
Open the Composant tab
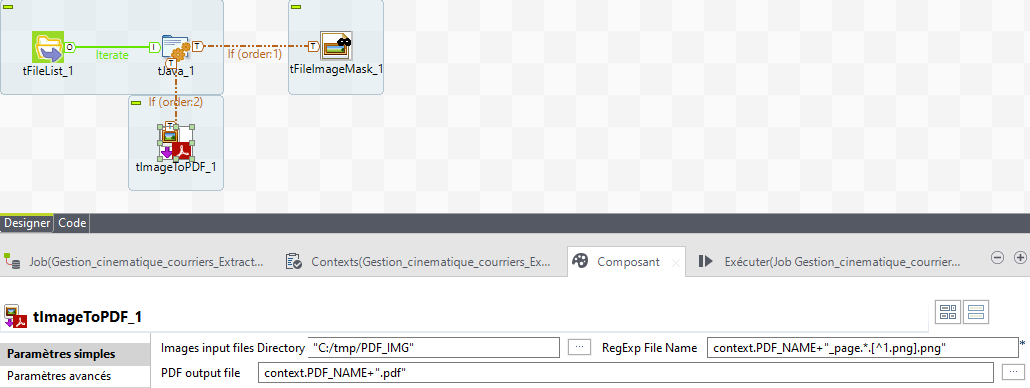tap(627, 261)
